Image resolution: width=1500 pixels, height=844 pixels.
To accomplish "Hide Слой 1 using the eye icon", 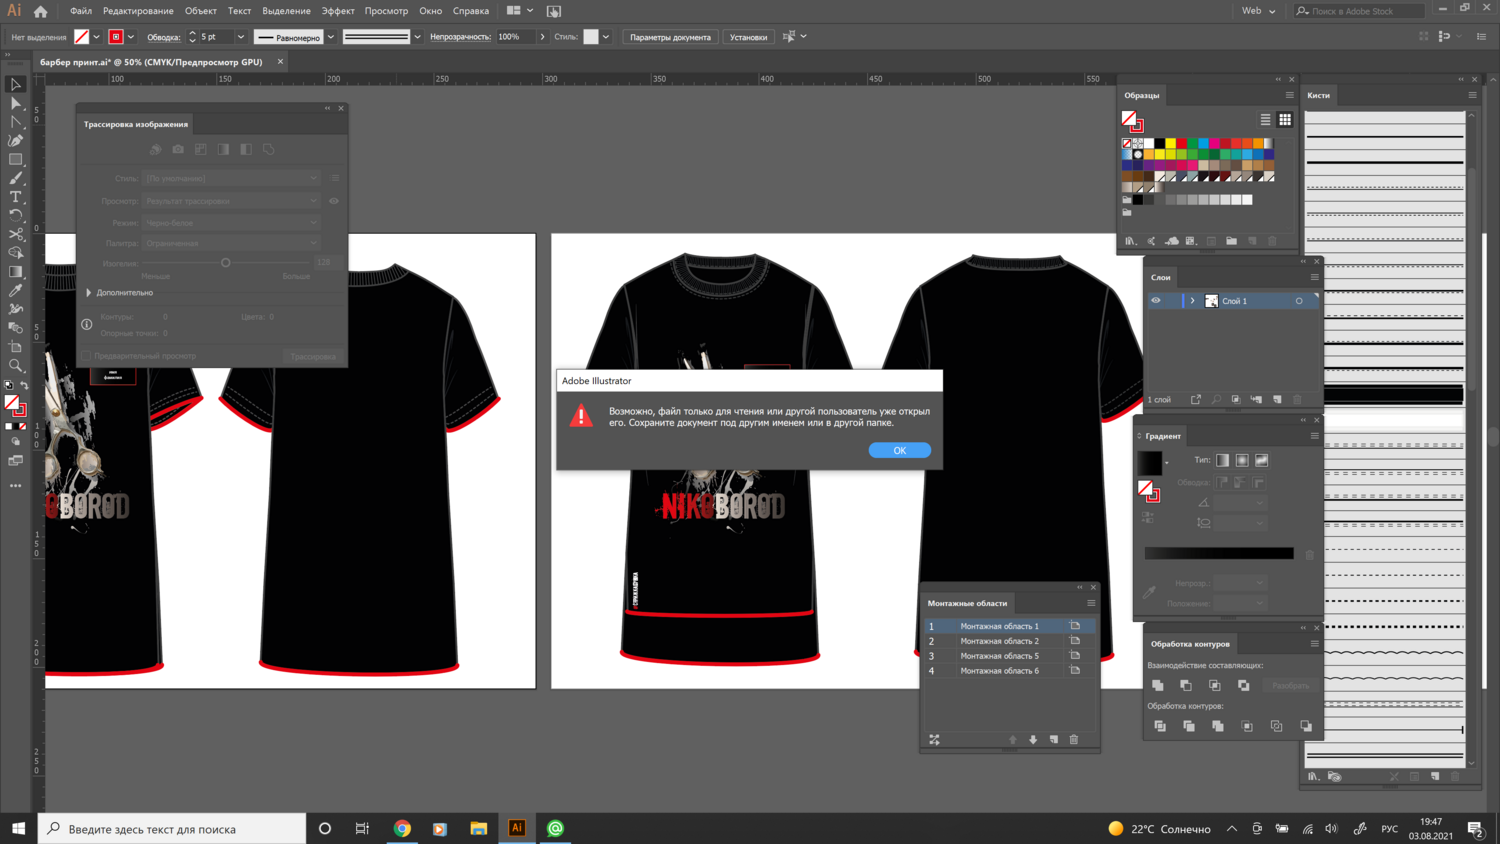I will pos(1156,301).
